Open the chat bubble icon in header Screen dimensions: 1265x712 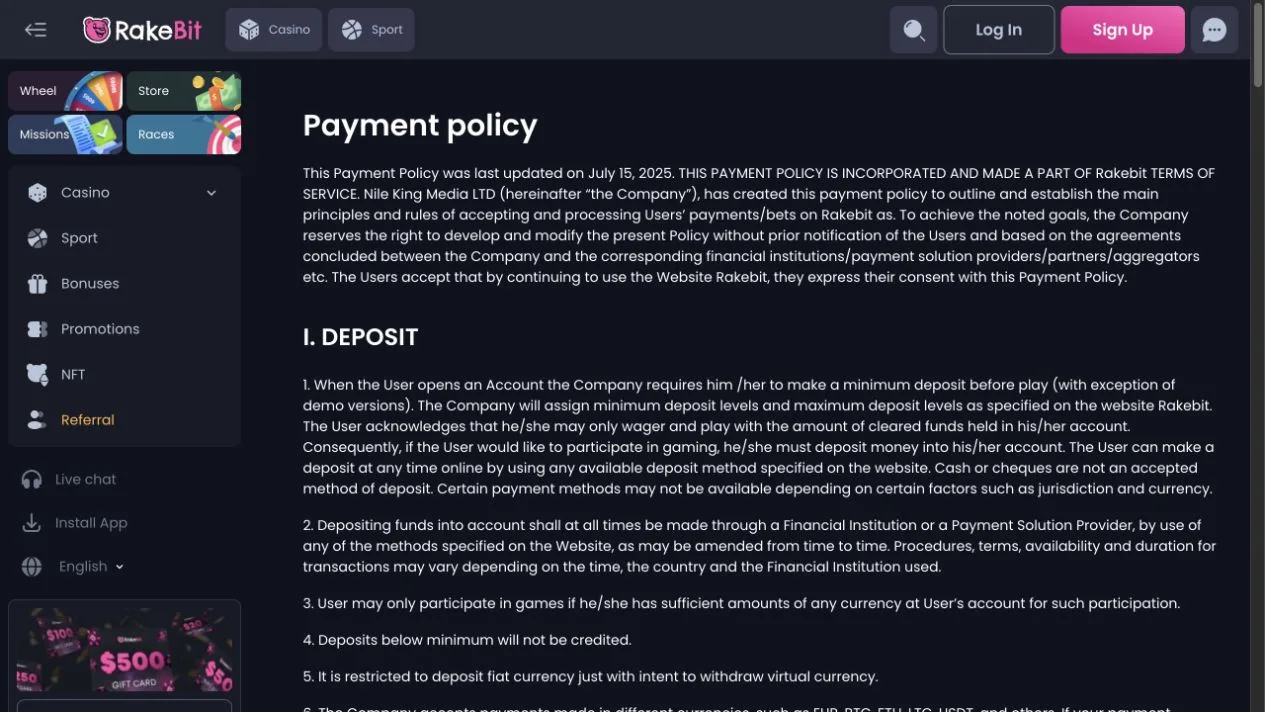click(x=1214, y=30)
